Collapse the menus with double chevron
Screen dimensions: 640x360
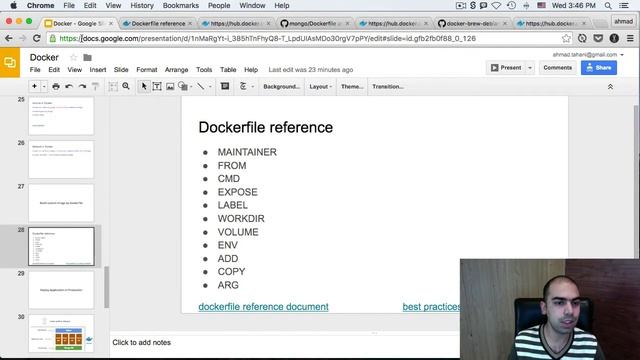pos(610,87)
